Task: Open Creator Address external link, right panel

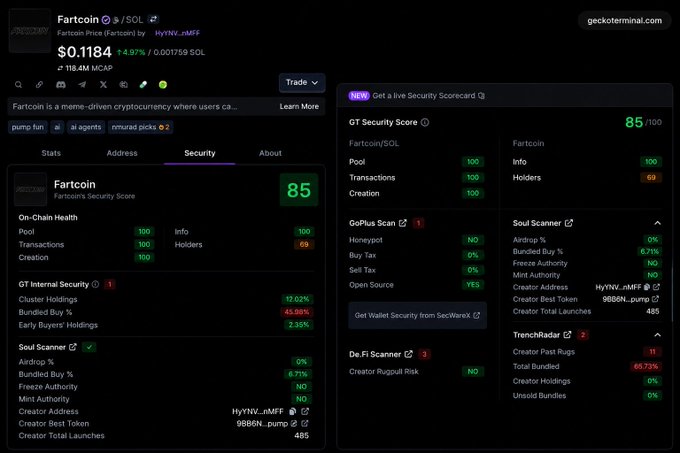Action: coord(656,287)
